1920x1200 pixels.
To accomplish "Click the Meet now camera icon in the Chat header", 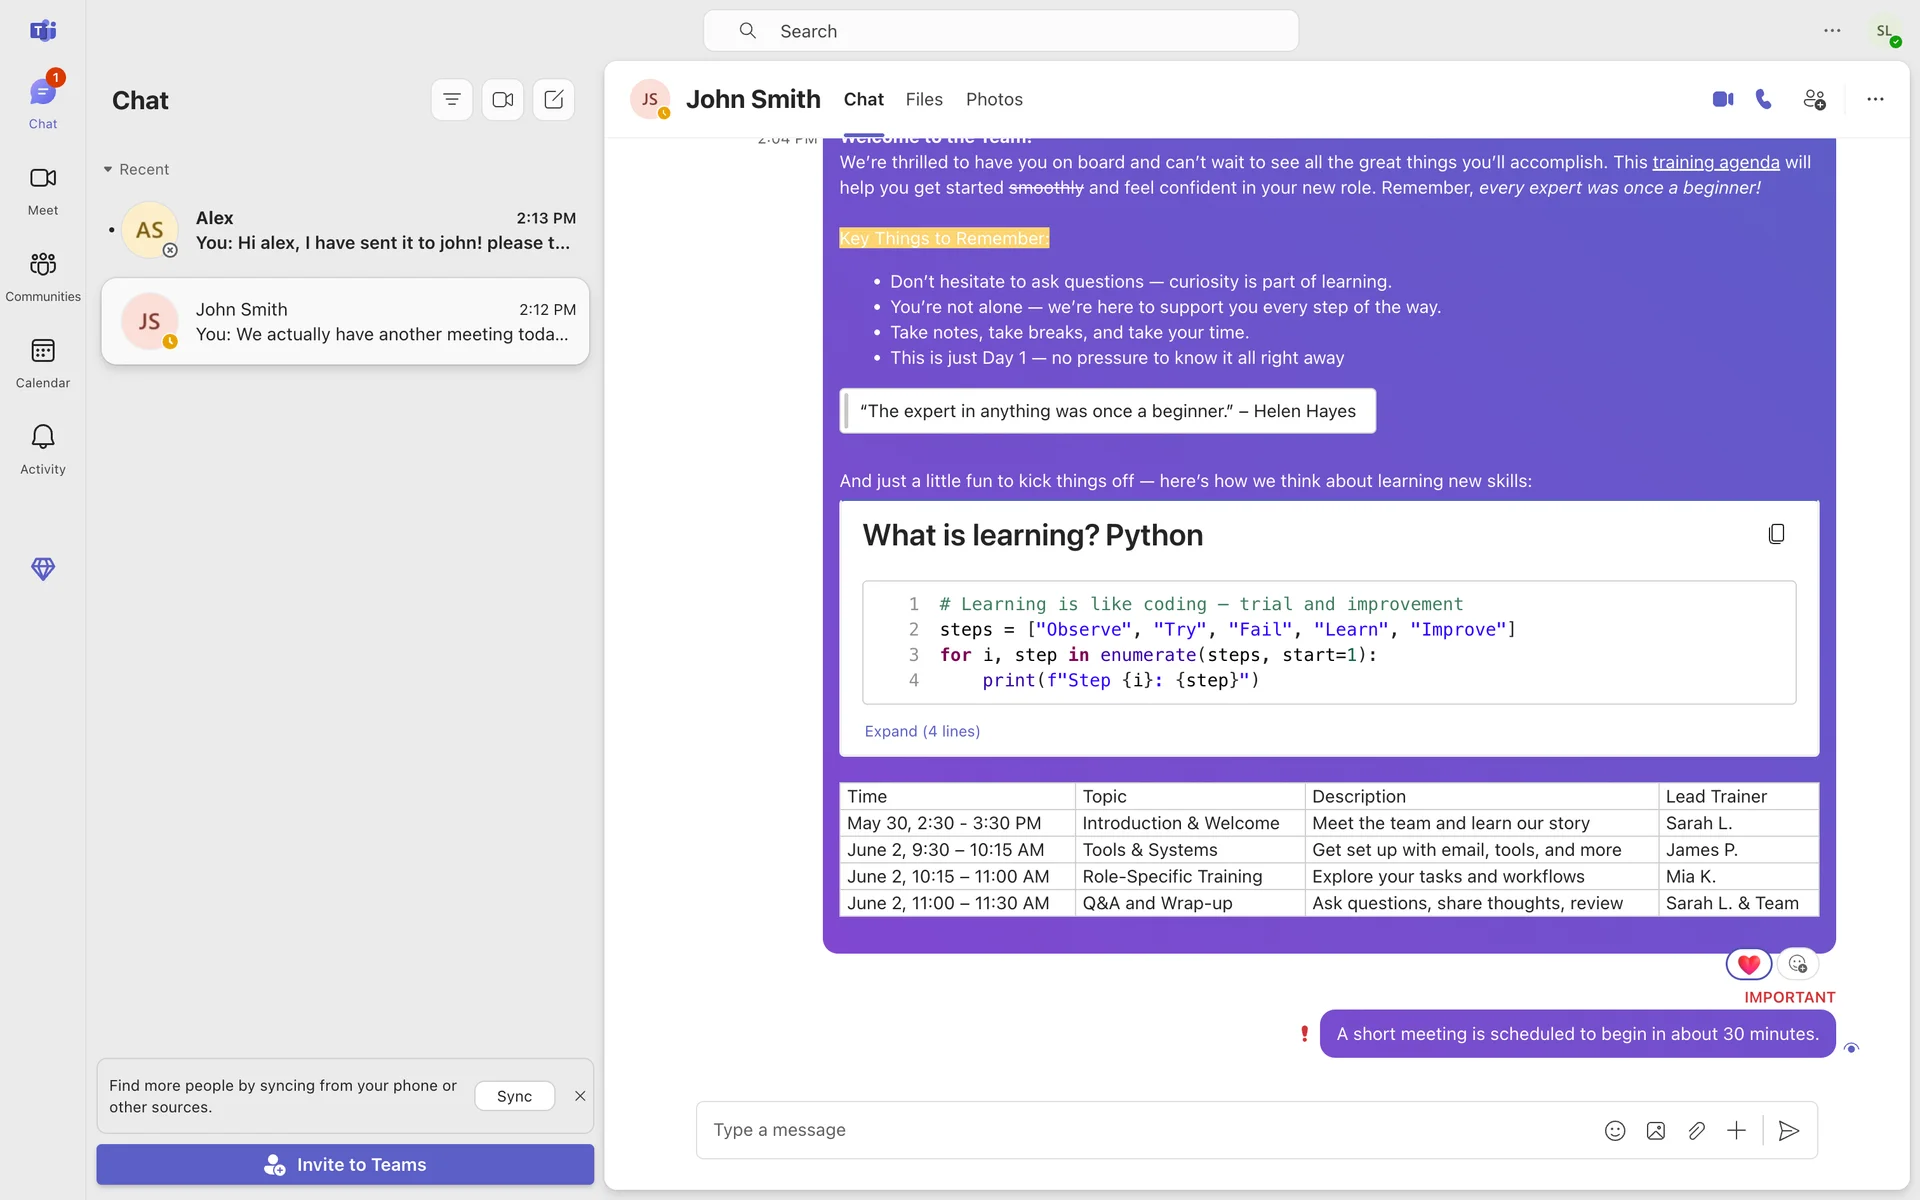I will (503, 100).
